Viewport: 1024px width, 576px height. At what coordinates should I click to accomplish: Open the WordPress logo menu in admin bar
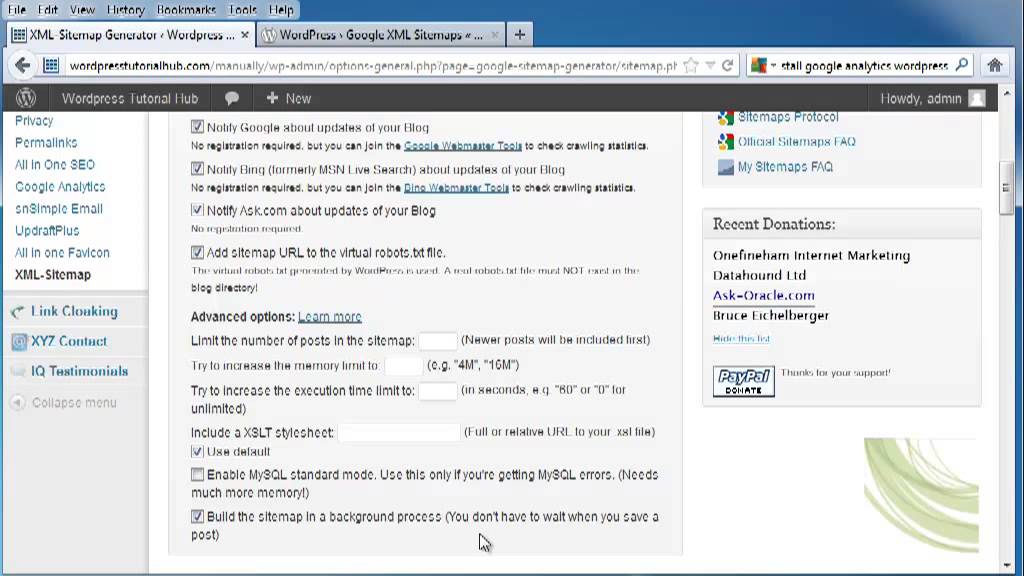pyautogui.click(x=25, y=98)
